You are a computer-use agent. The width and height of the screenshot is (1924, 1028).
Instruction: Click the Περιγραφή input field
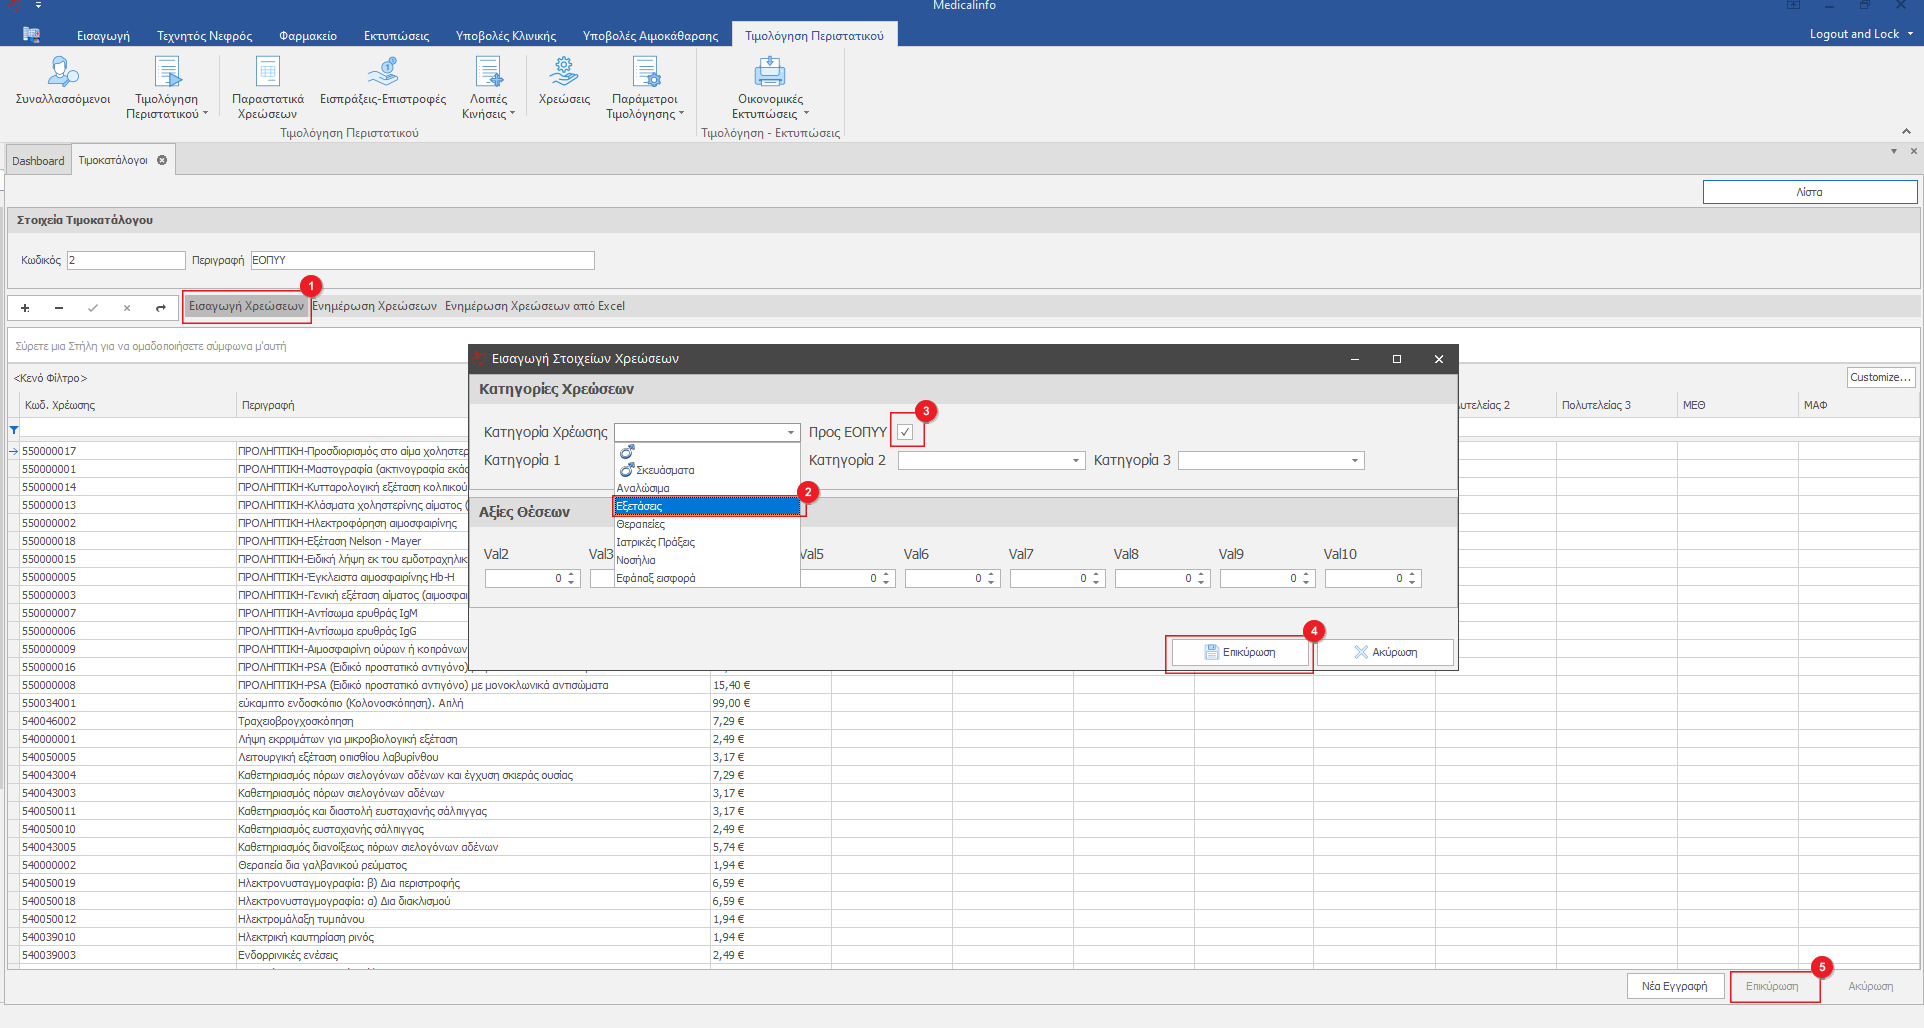(x=422, y=260)
